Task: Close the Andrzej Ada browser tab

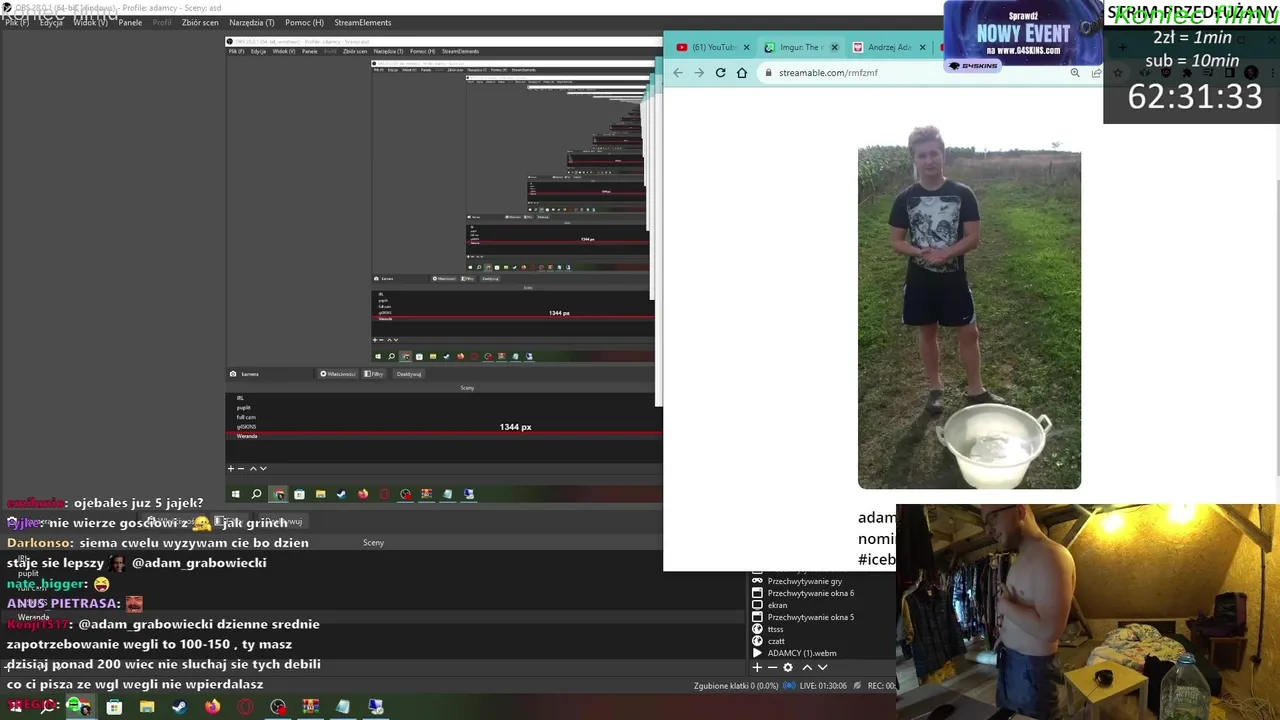Action: 922,47
